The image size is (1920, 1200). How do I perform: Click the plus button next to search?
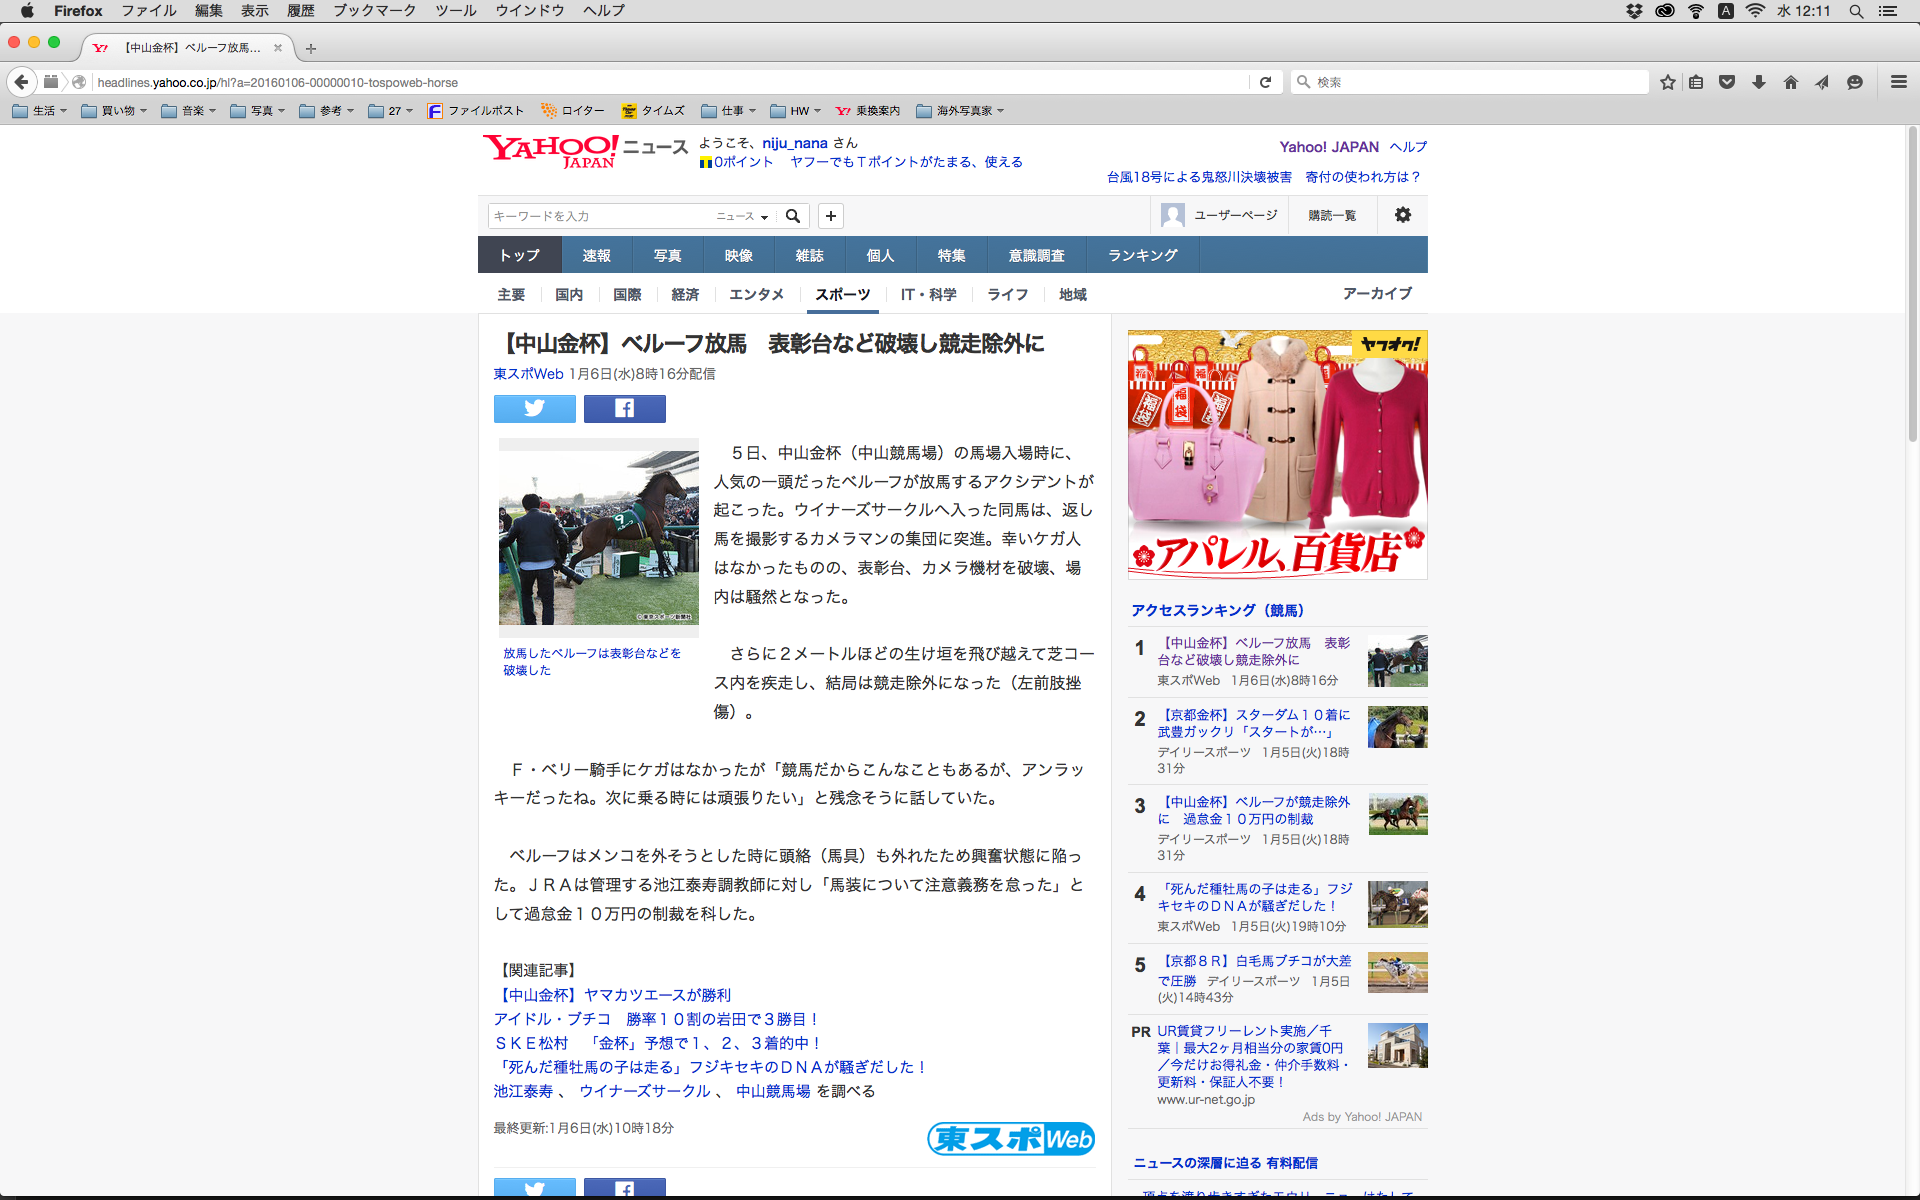tap(830, 216)
